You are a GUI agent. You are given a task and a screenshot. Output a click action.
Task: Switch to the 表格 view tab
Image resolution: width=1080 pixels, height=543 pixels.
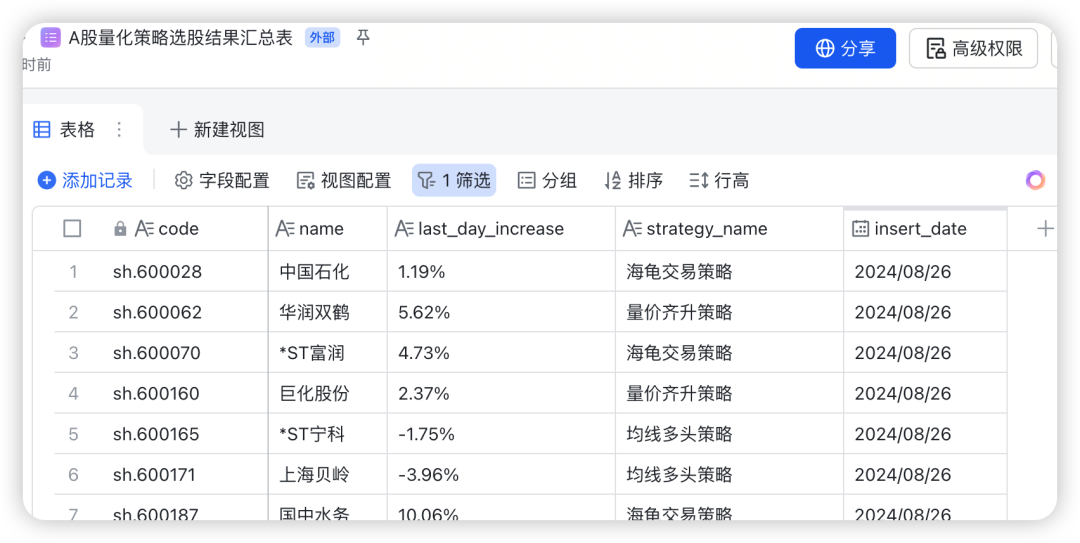point(66,130)
